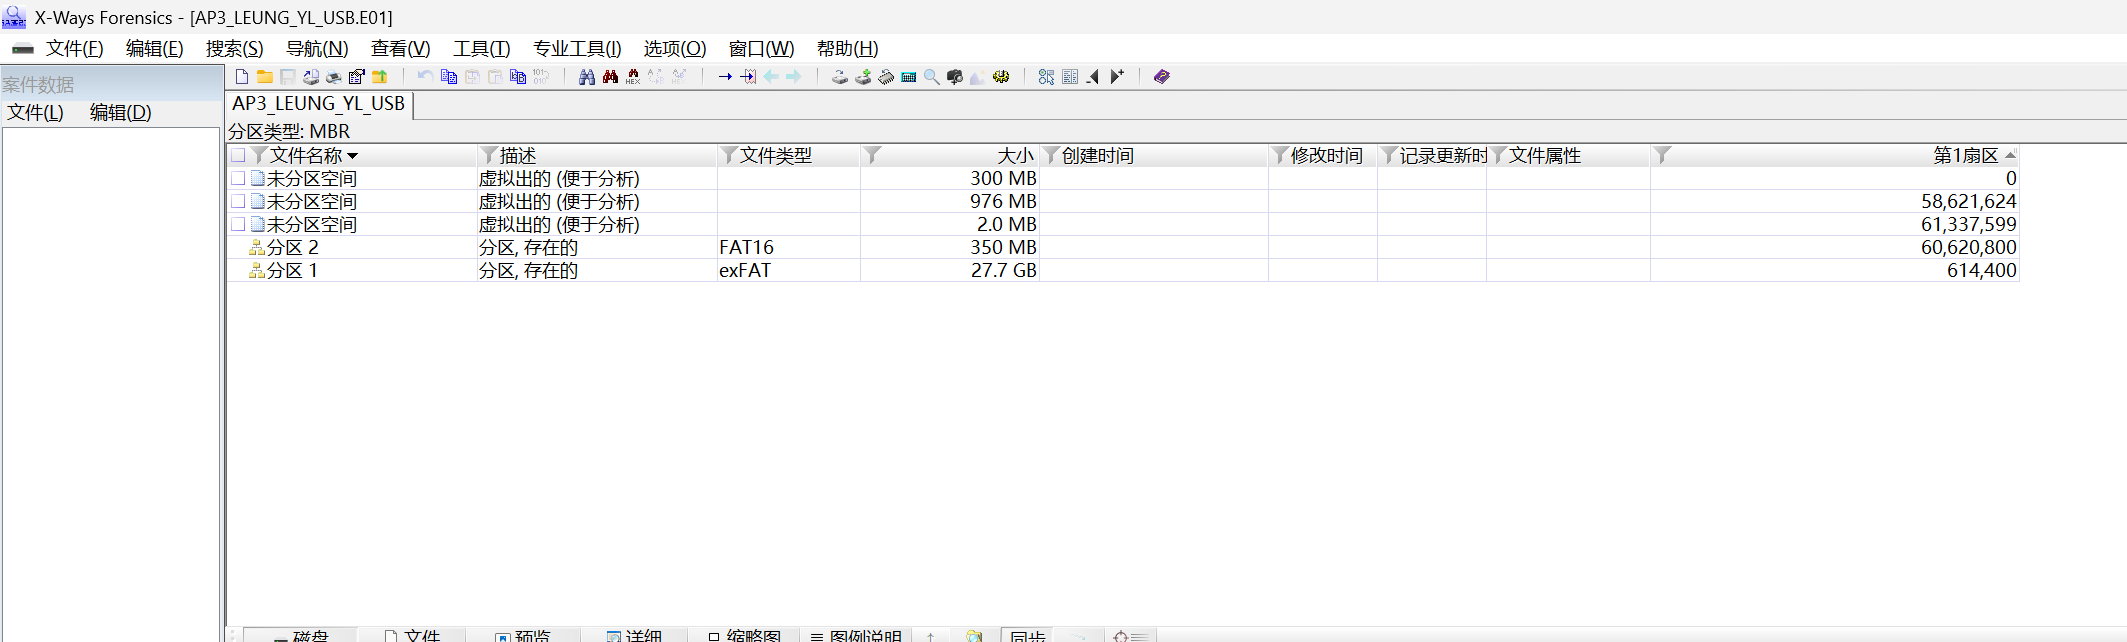The width and height of the screenshot is (2127, 642).
Task: Click the yellow gear toolbar icon
Action: coord(1001,77)
